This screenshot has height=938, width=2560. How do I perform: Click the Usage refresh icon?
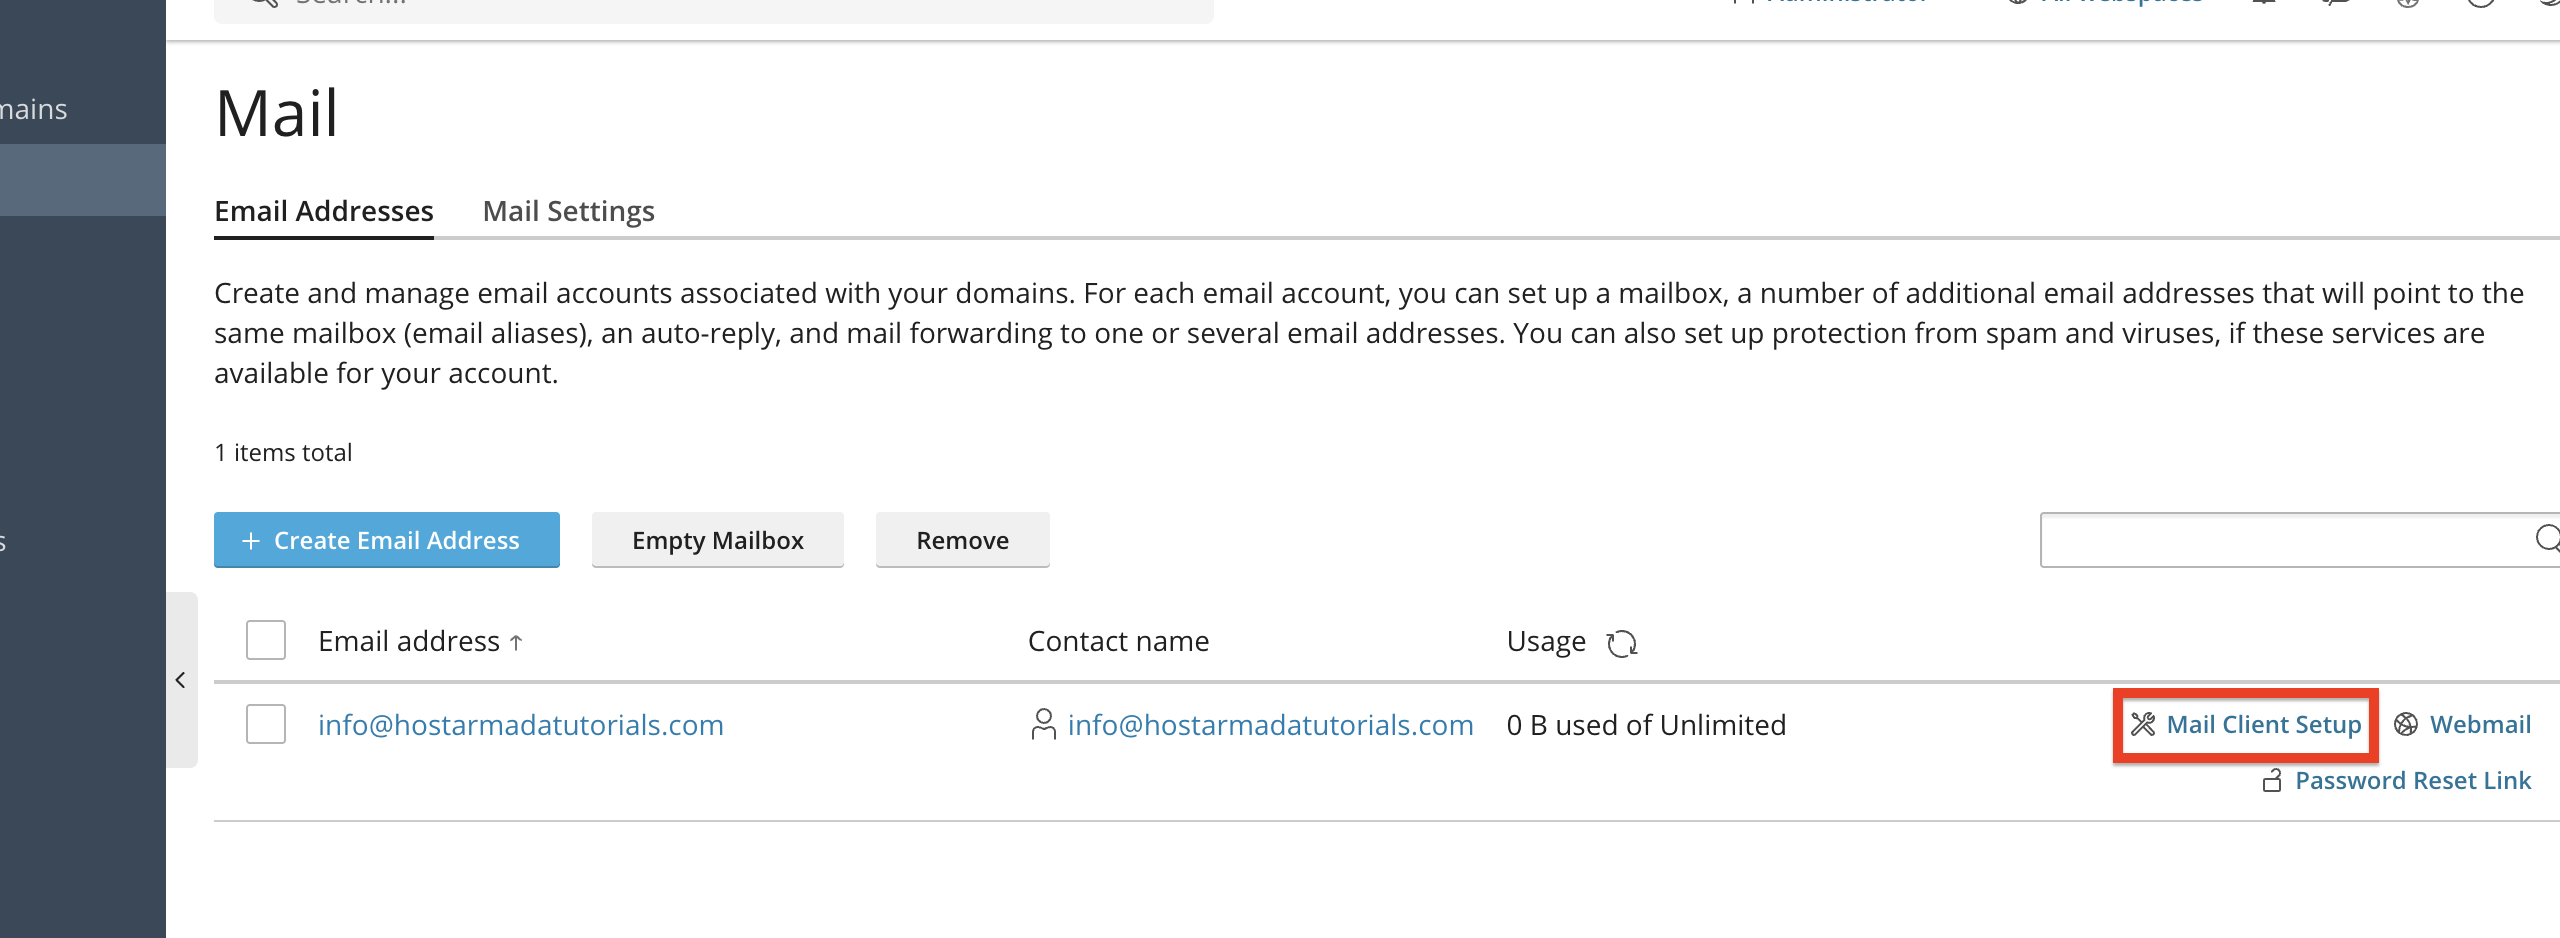tap(1621, 643)
